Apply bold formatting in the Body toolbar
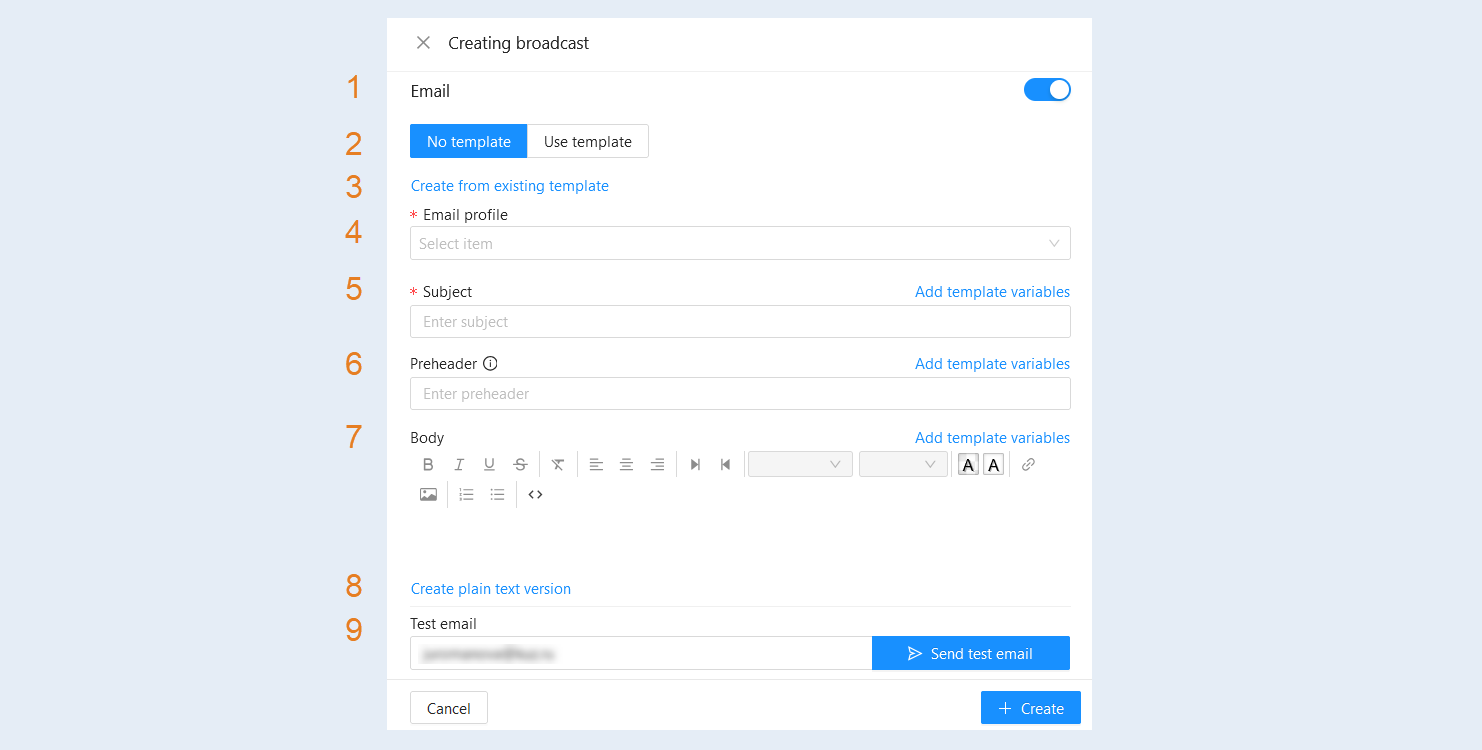1482x750 pixels. 428,464
